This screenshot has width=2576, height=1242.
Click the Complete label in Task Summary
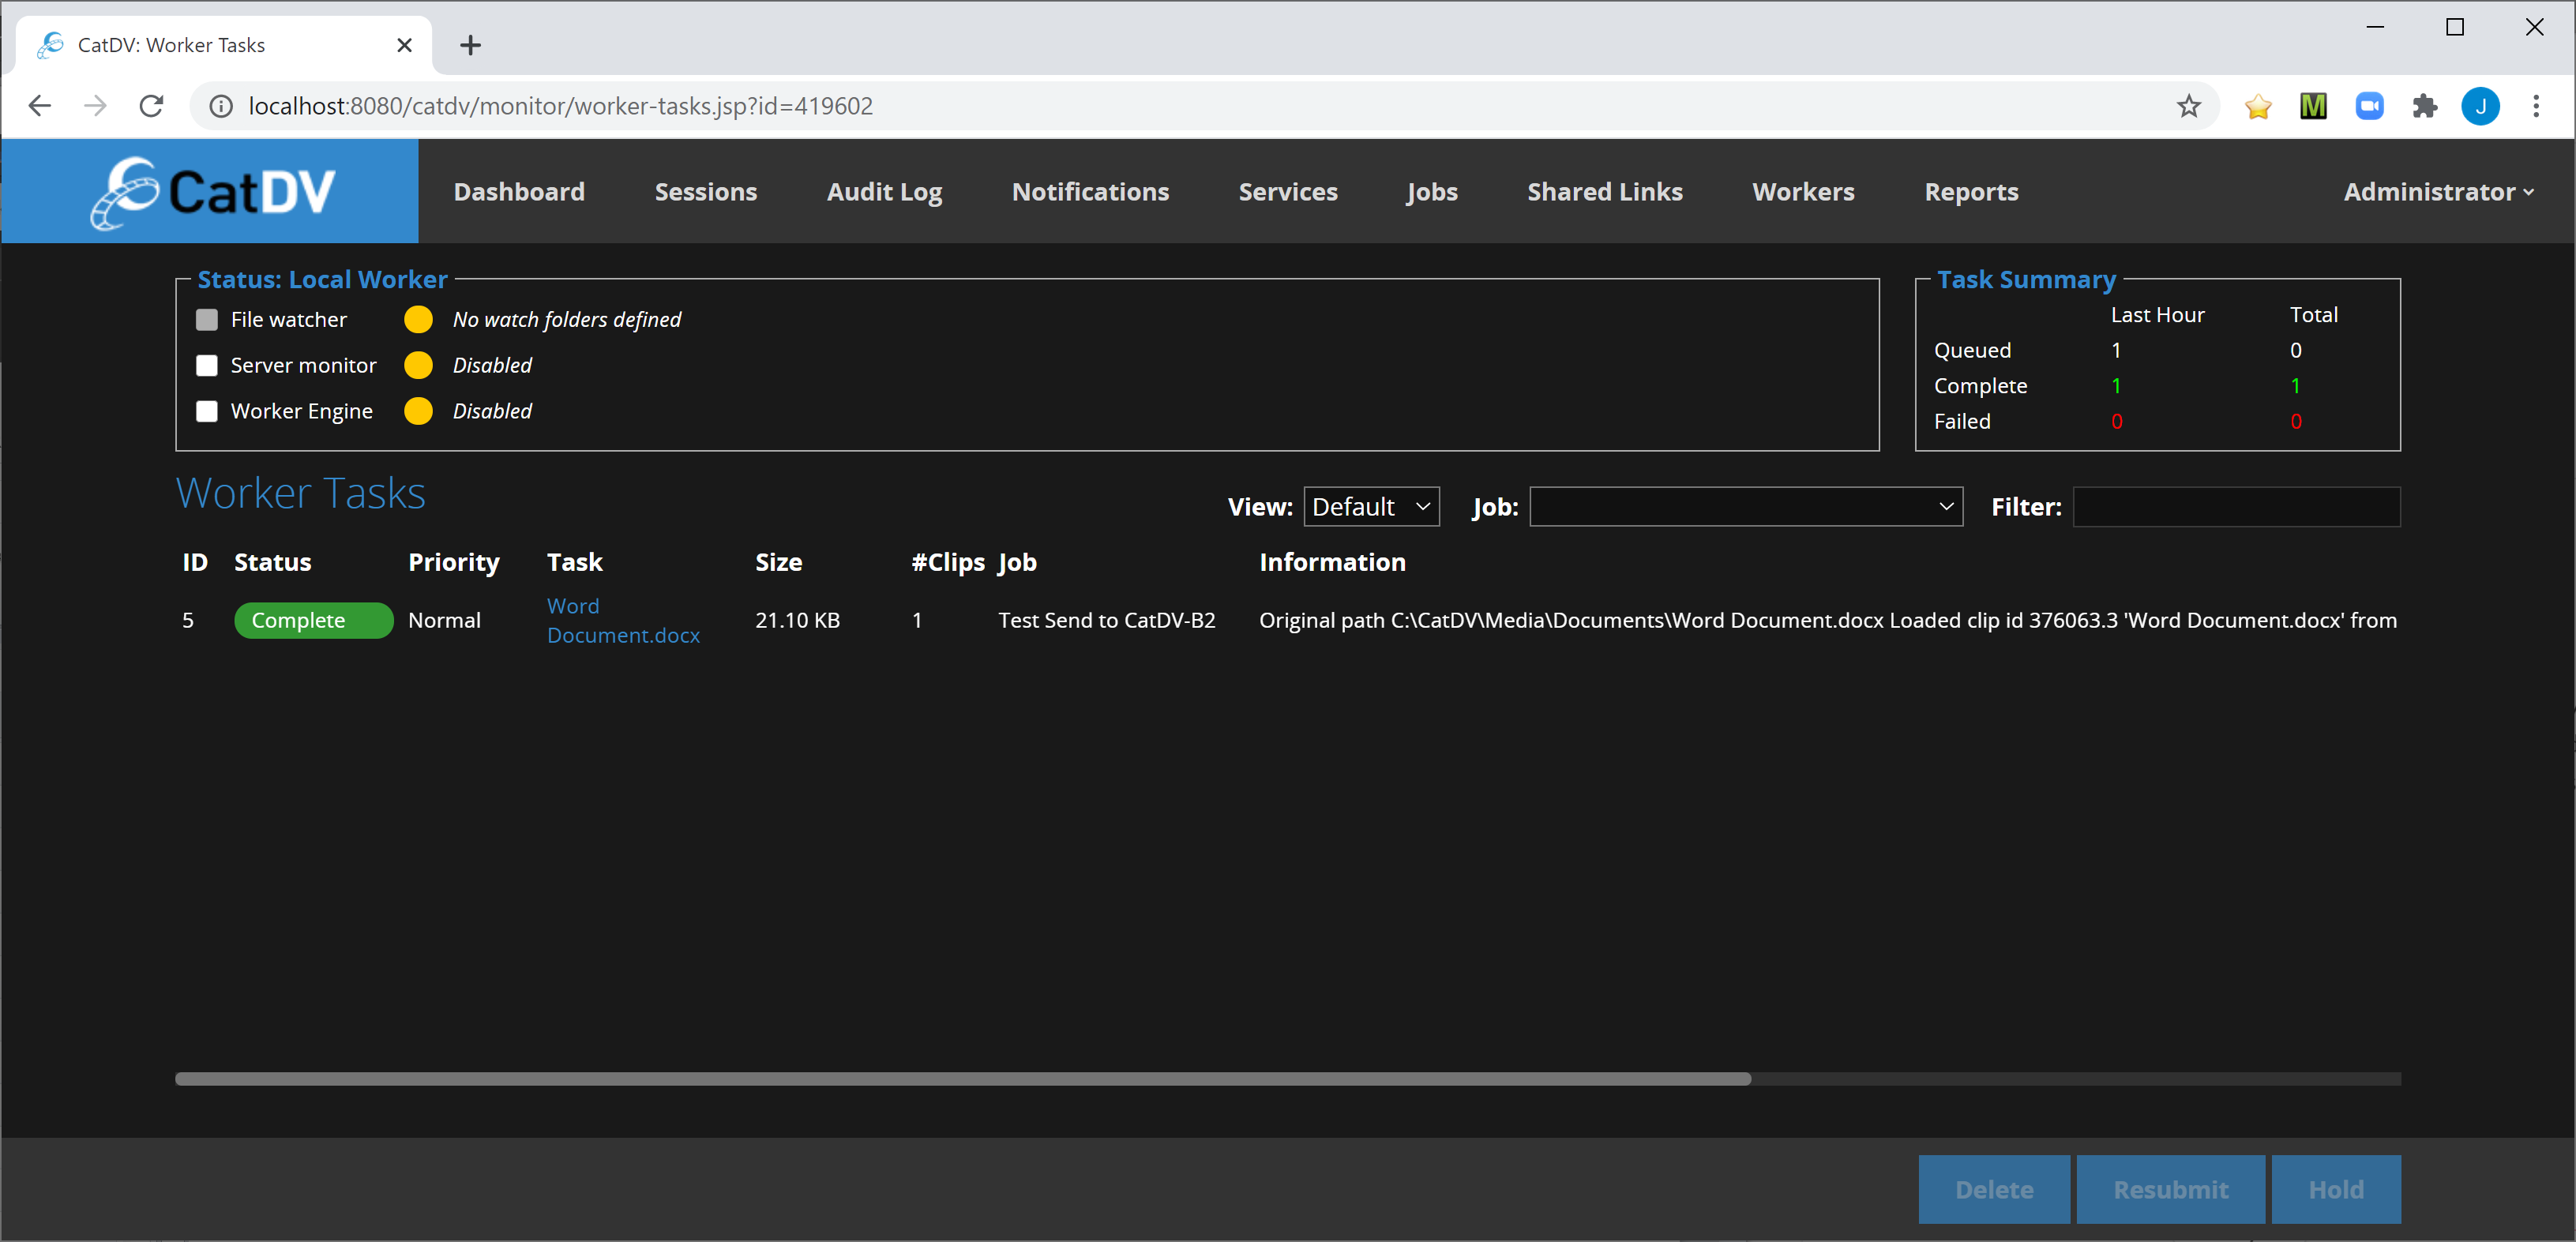pyautogui.click(x=1980, y=386)
